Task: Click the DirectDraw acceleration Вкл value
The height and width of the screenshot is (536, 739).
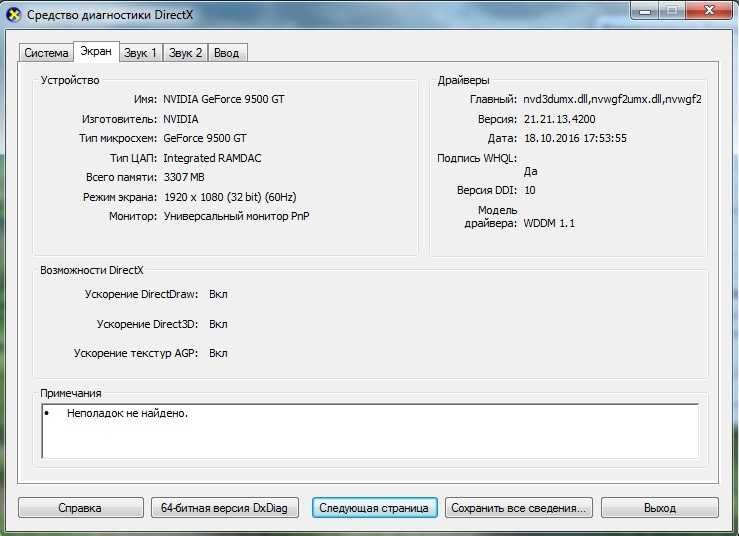Action: pos(218,294)
